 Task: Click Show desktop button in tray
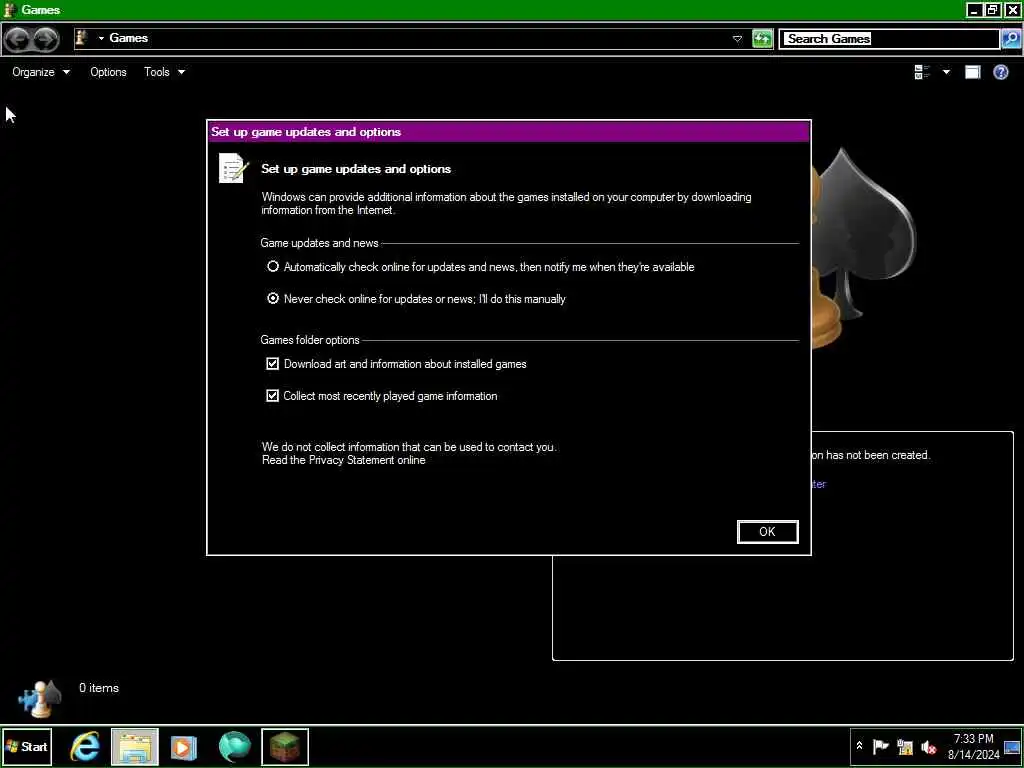pyautogui.click(x=1012, y=747)
